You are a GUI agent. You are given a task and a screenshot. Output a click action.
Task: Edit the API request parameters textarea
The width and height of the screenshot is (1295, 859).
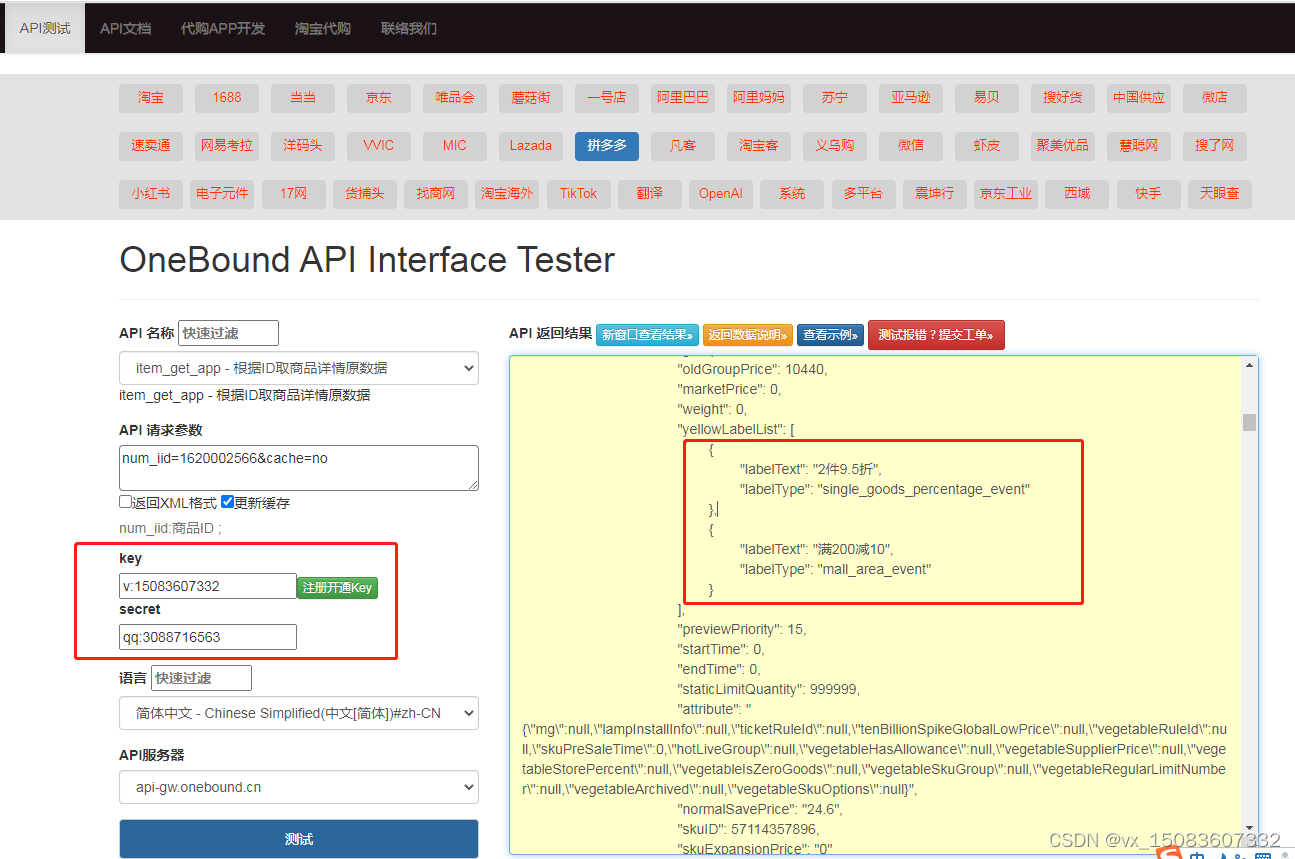pyautogui.click(x=299, y=468)
